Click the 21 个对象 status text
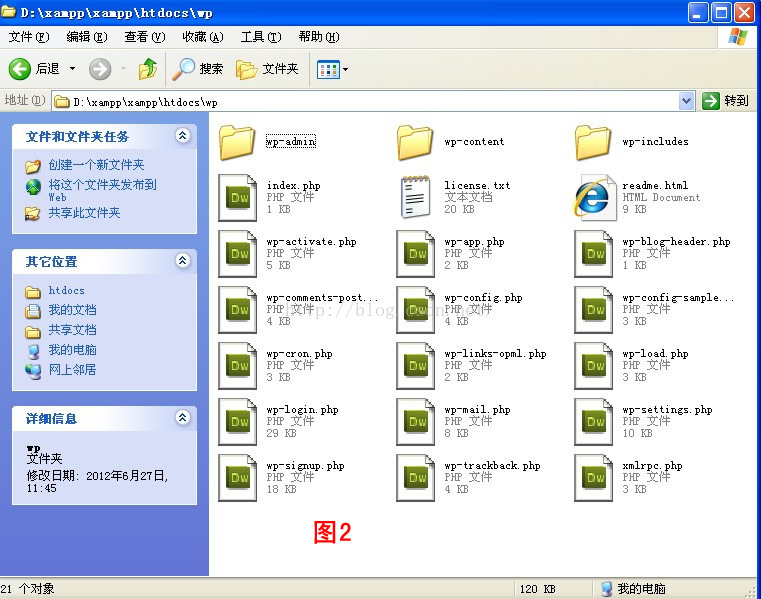 click(x=28, y=589)
